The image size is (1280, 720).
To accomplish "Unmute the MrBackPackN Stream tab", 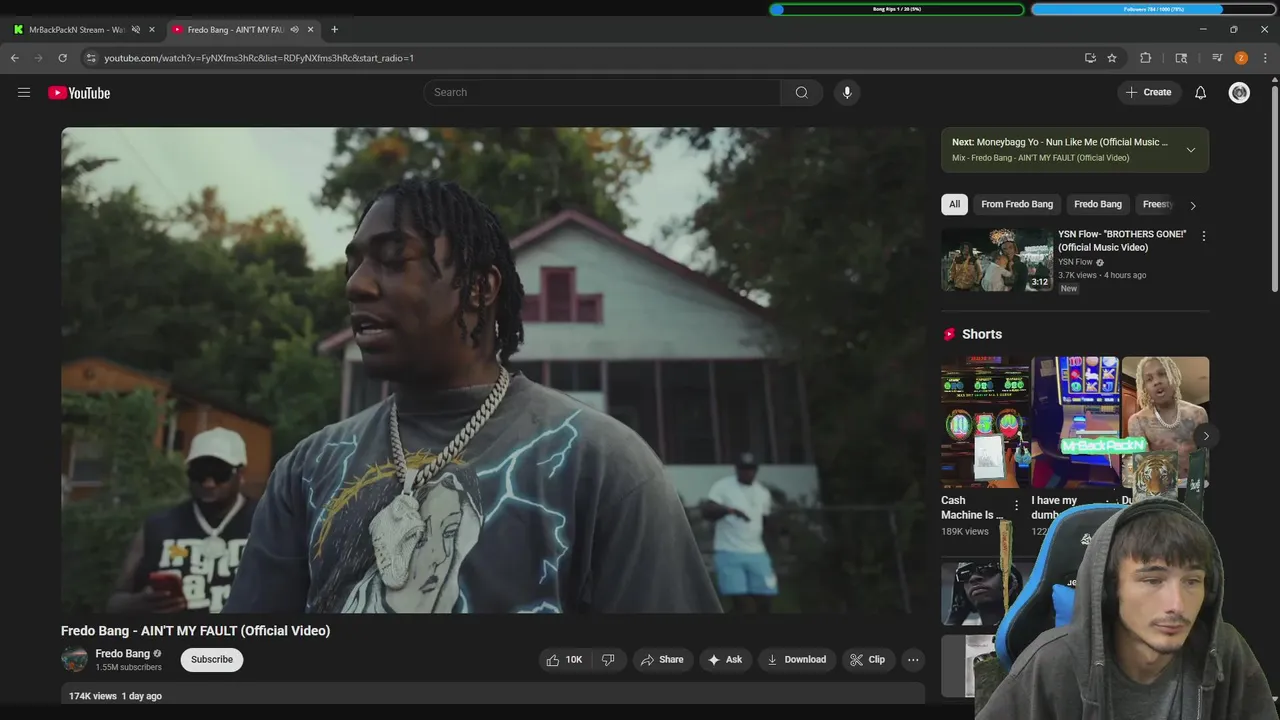I will point(136,30).
